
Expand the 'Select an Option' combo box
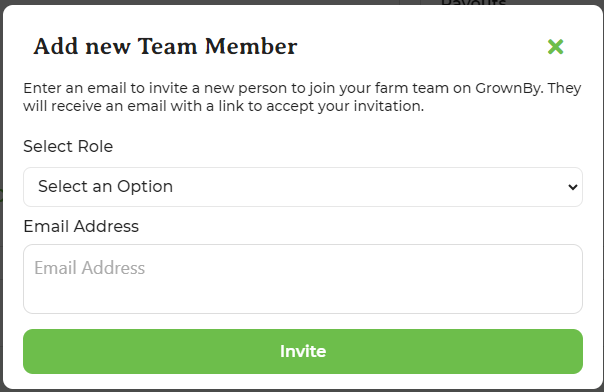[x=303, y=187]
